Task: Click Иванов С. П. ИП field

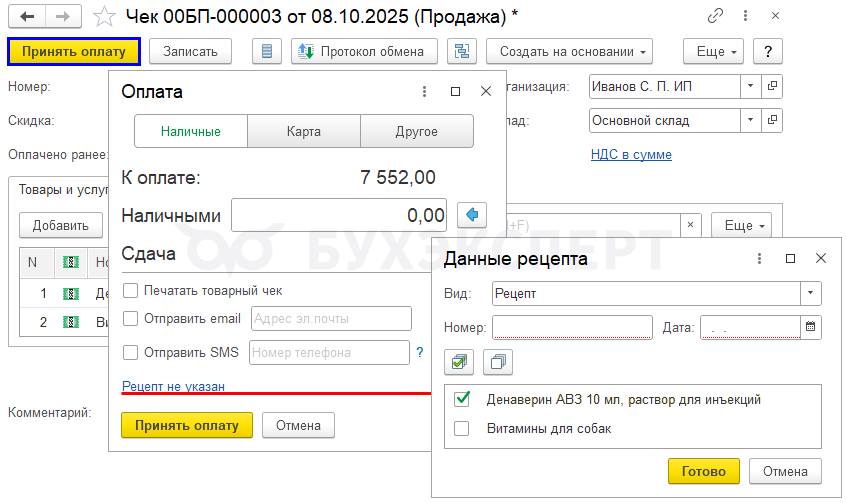Action: click(664, 86)
